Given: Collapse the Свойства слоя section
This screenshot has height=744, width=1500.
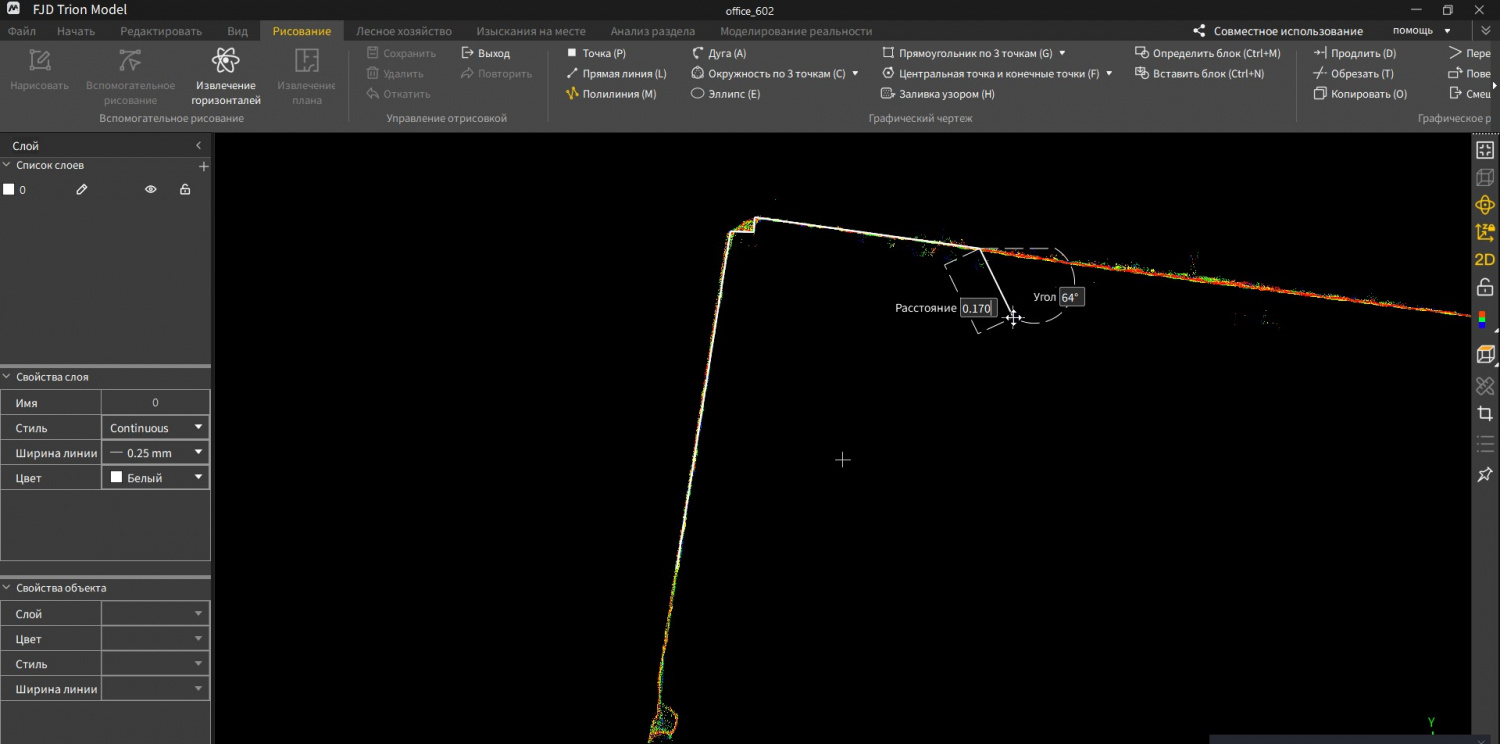Looking at the screenshot, I should (x=7, y=377).
